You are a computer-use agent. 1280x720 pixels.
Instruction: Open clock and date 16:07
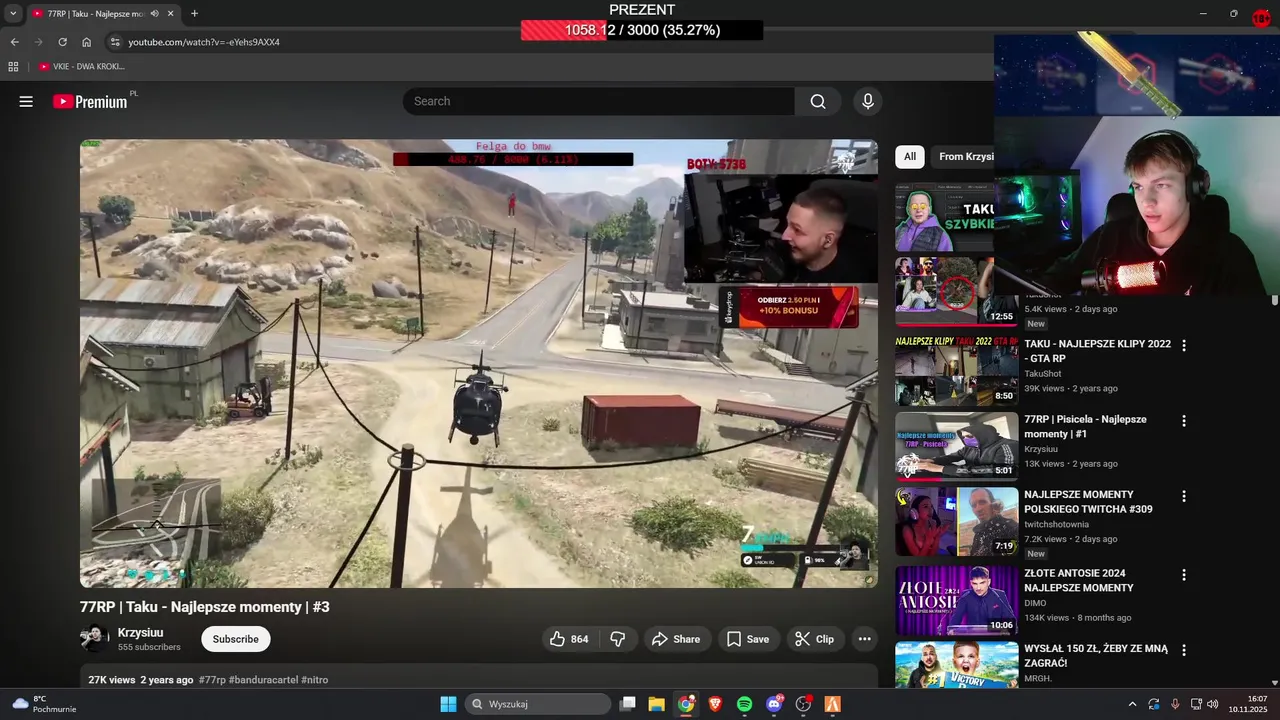[1249, 704]
